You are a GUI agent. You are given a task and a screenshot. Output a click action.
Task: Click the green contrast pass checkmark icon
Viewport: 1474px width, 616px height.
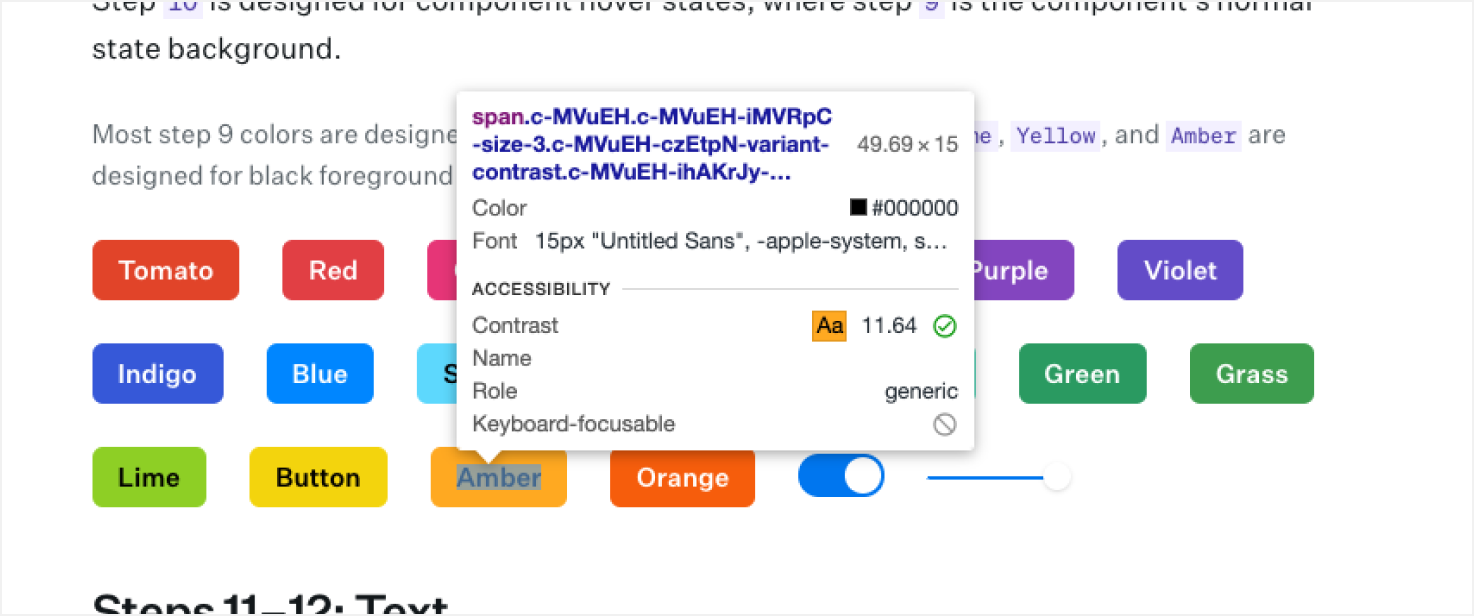pyautogui.click(x=944, y=326)
